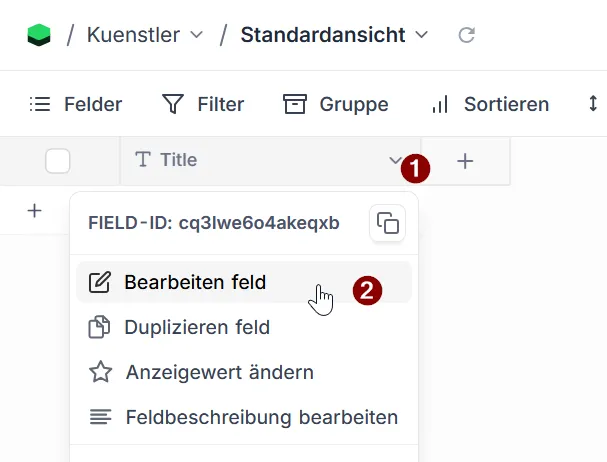Click the green NocoDB base logo
The height and width of the screenshot is (462, 607).
[38, 35]
